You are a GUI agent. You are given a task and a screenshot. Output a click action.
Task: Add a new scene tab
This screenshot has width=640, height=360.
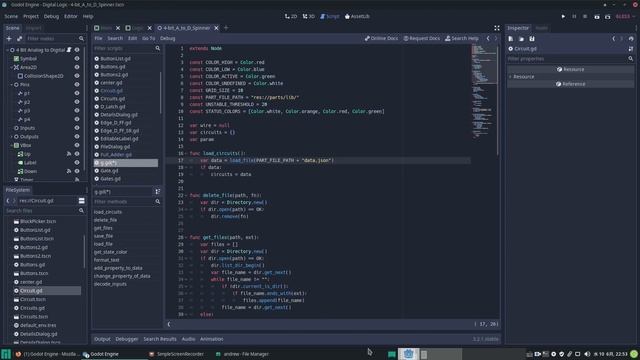(226, 28)
